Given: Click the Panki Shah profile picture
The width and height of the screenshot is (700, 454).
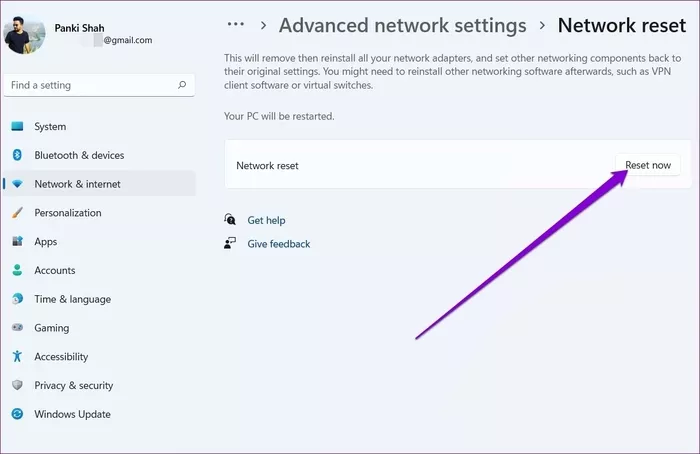Looking at the screenshot, I should point(24,34).
